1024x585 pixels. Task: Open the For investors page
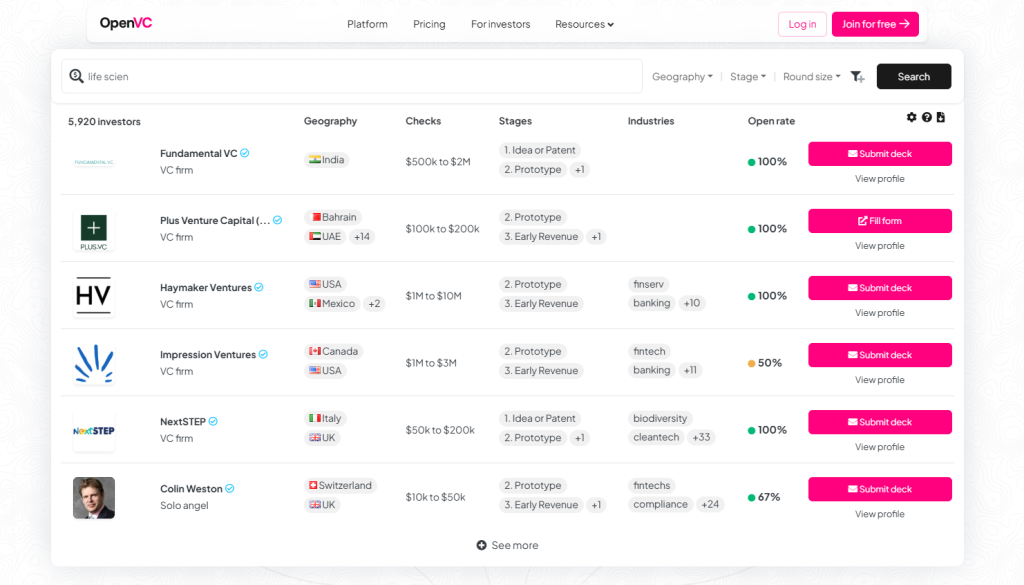500,24
